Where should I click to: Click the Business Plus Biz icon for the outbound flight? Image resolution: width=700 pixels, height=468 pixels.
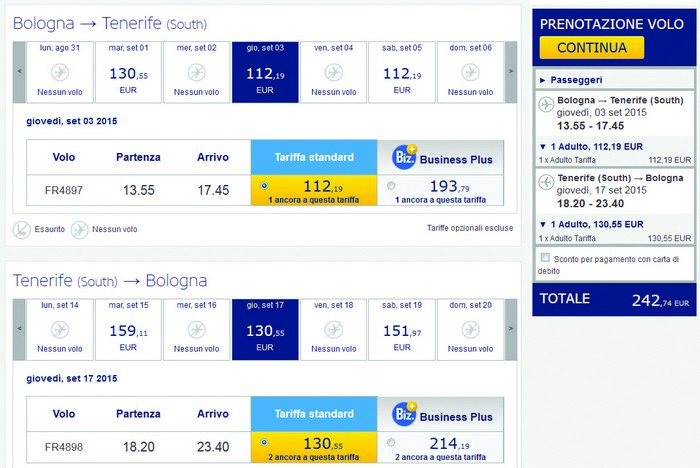coord(404,157)
